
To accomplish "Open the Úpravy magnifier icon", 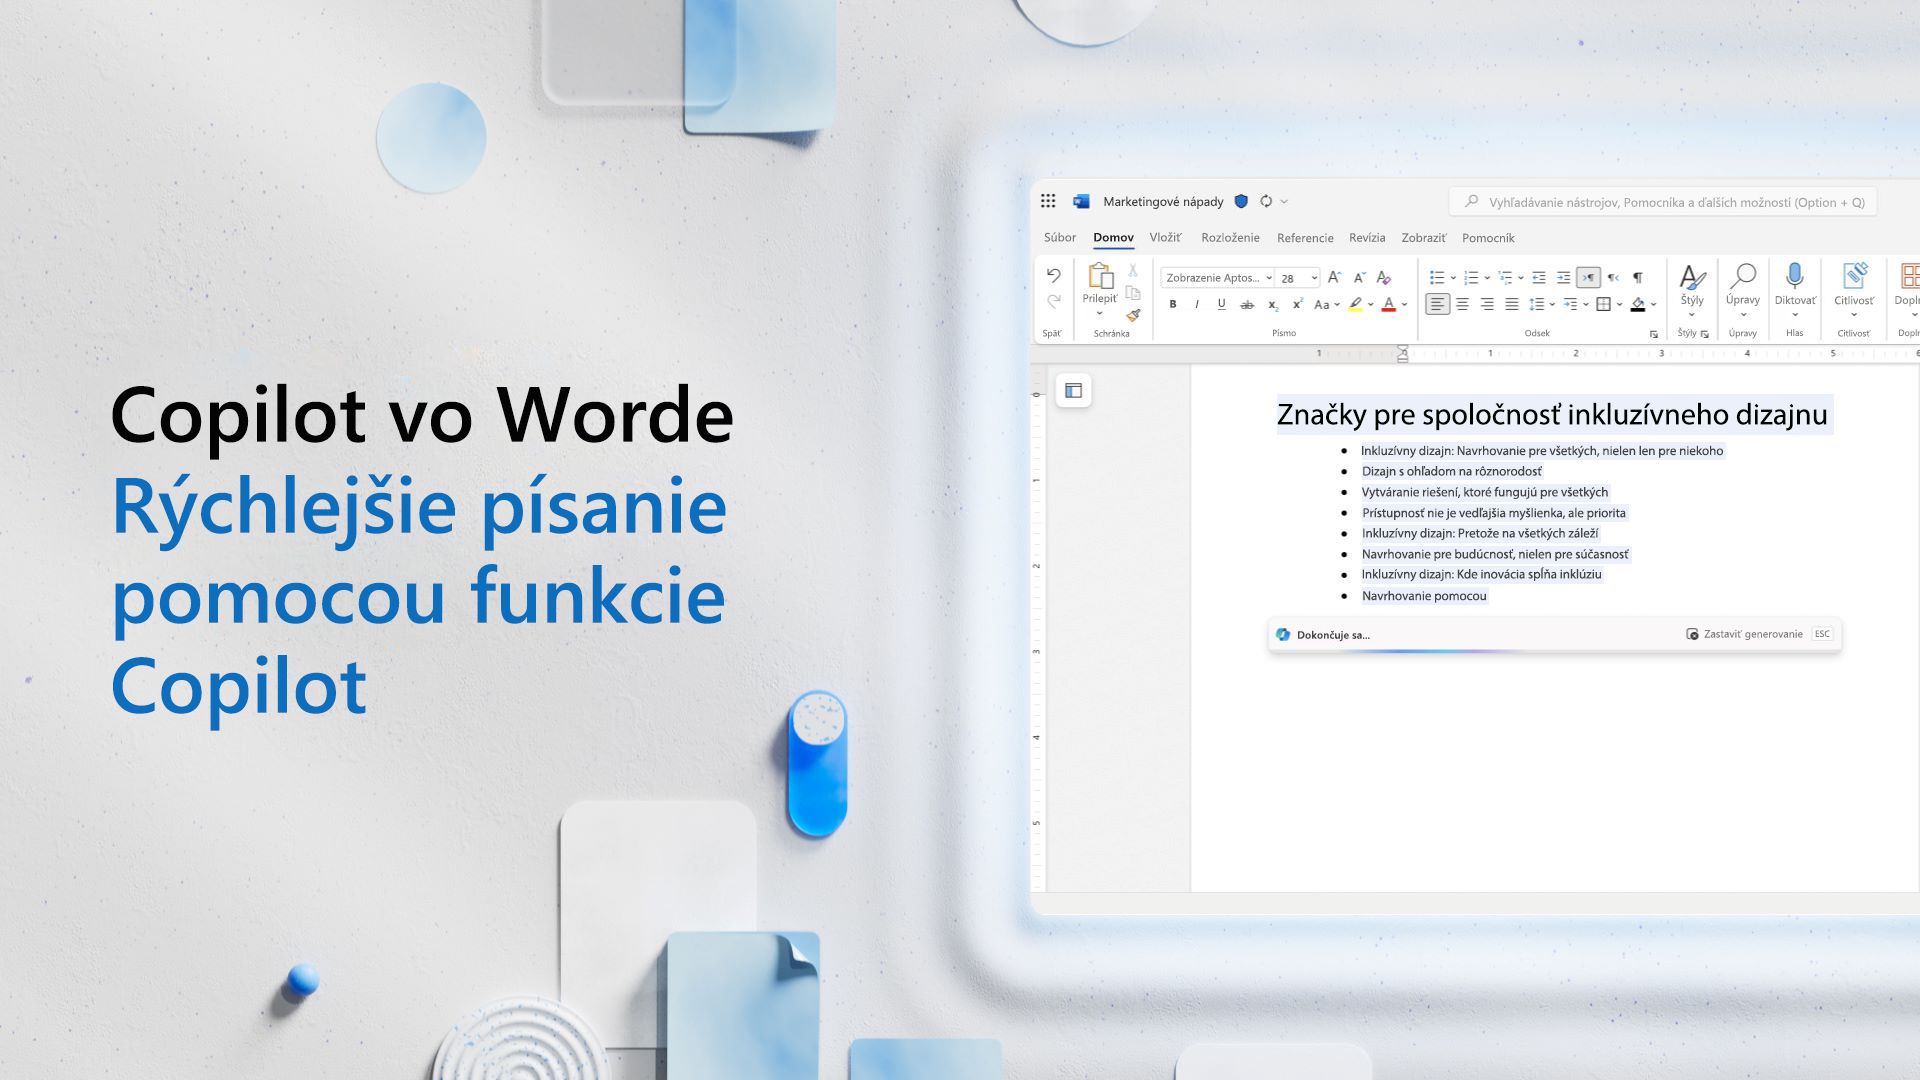I will coord(1743,275).
